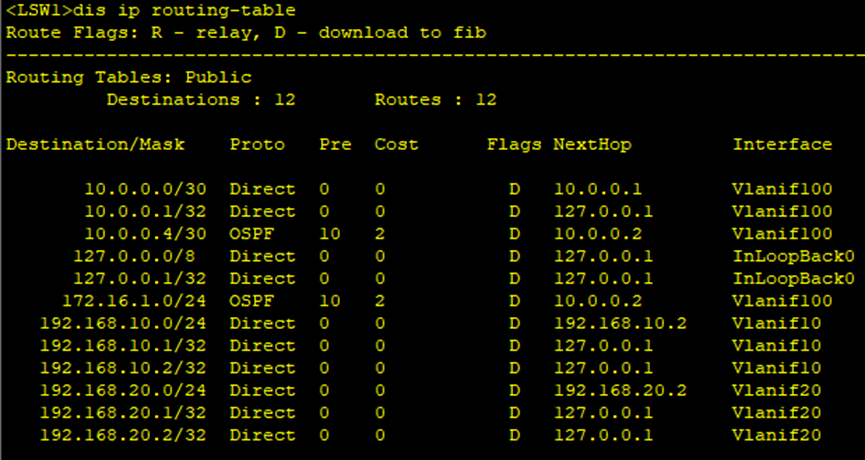Click "InLoopBack0" in the 127.0.0.1/32 row

pyautogui.click(x=793, y=279)
